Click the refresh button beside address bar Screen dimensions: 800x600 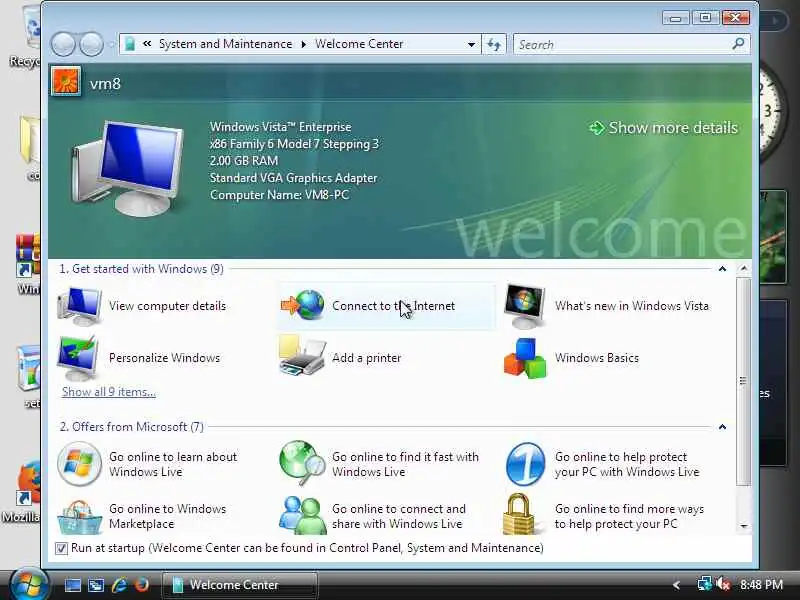click(x=494, y=44)
